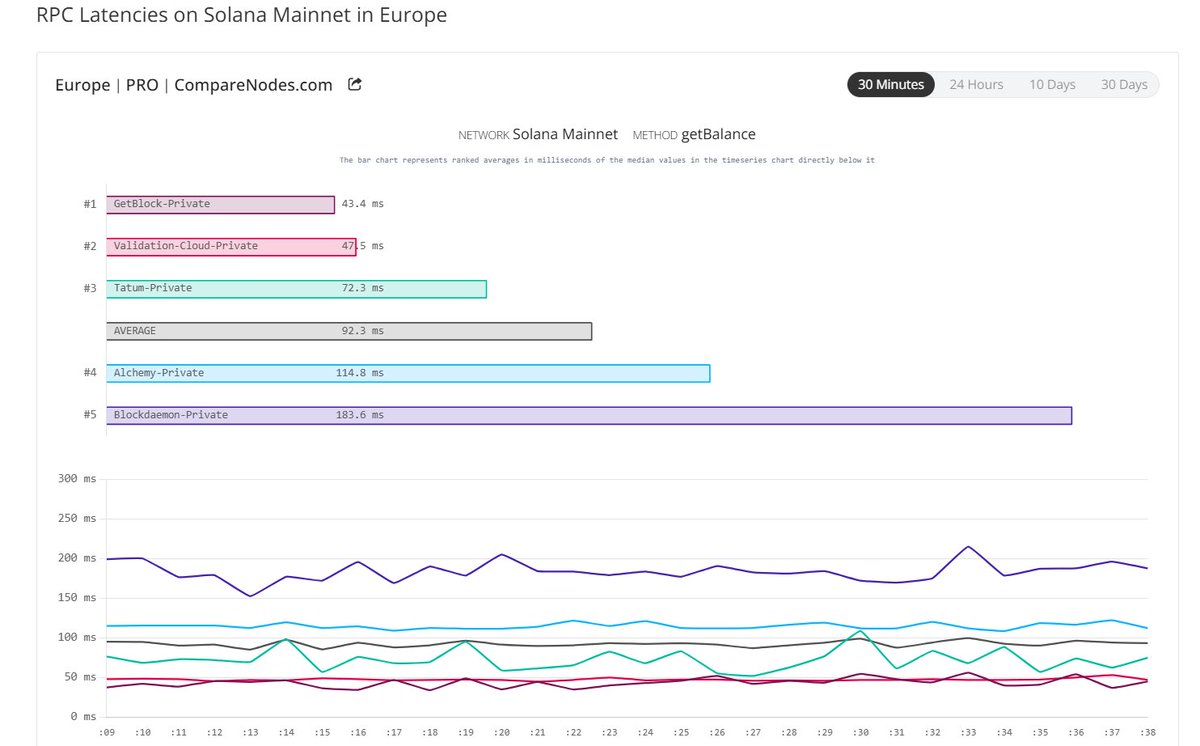Click the #2 rank label
The height and width of the screenshot is (746, 1200).
click(90, 246)
